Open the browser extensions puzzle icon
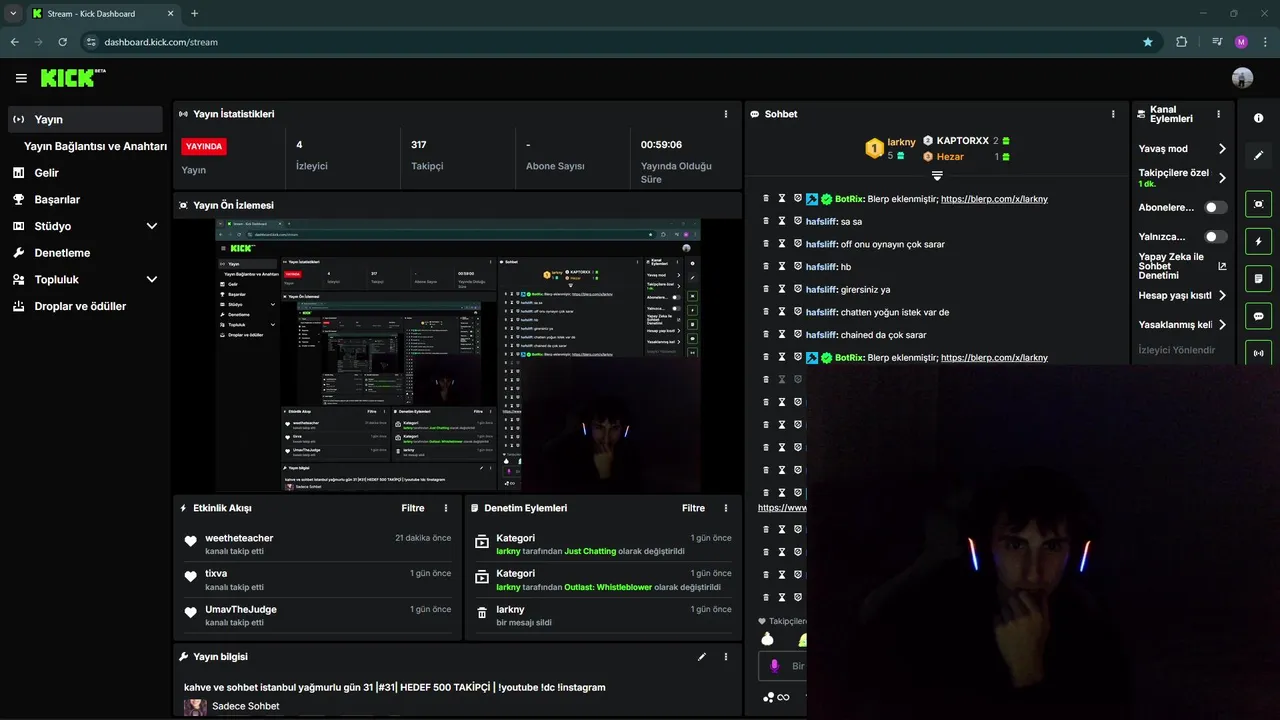The image size is (1280, 720). point(1181,42)
